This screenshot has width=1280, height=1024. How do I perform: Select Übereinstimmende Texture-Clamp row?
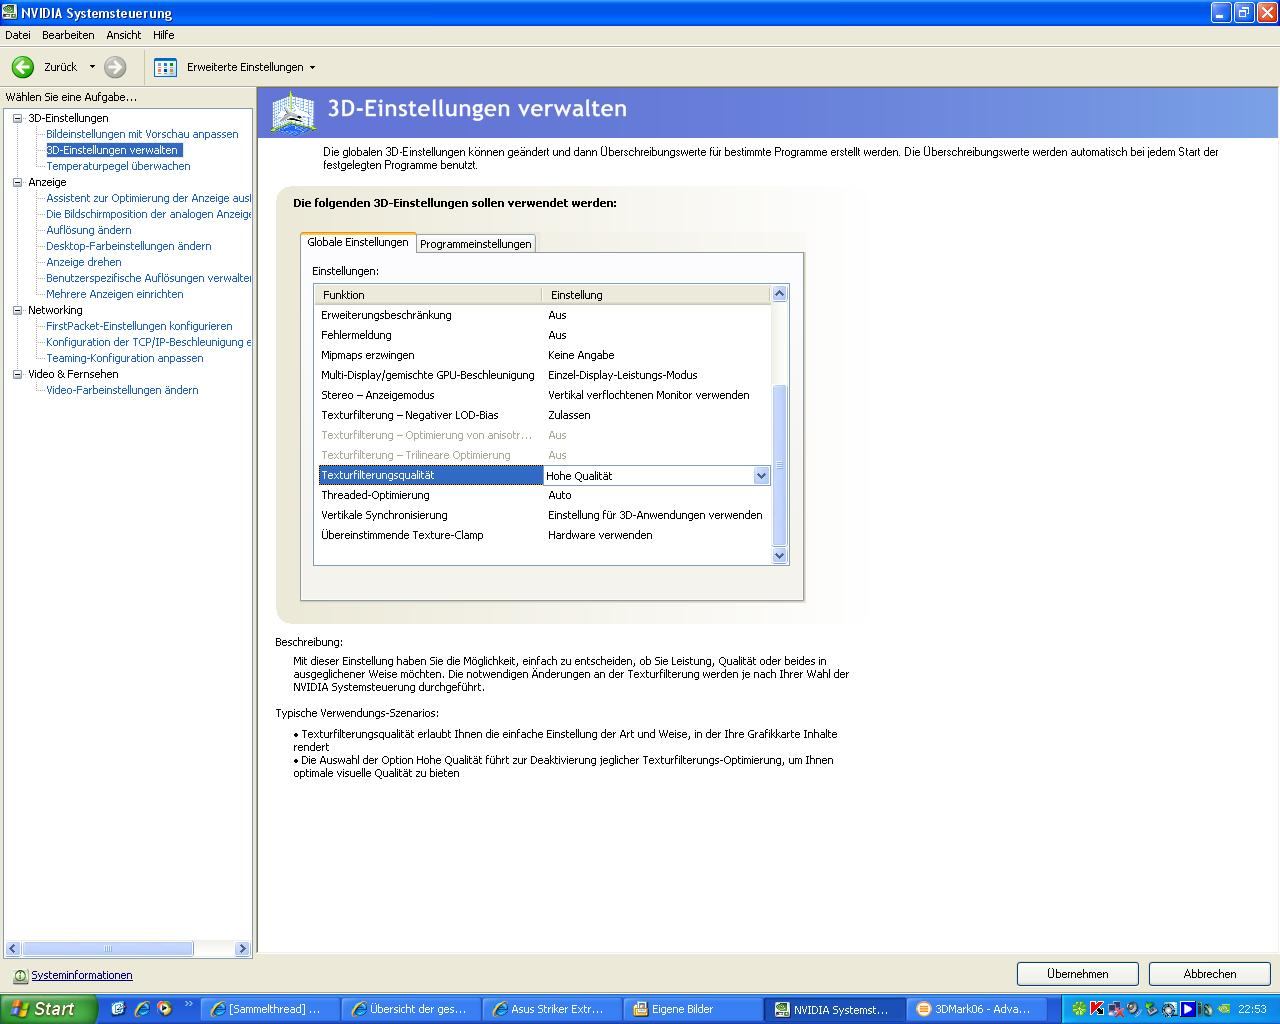543,535
